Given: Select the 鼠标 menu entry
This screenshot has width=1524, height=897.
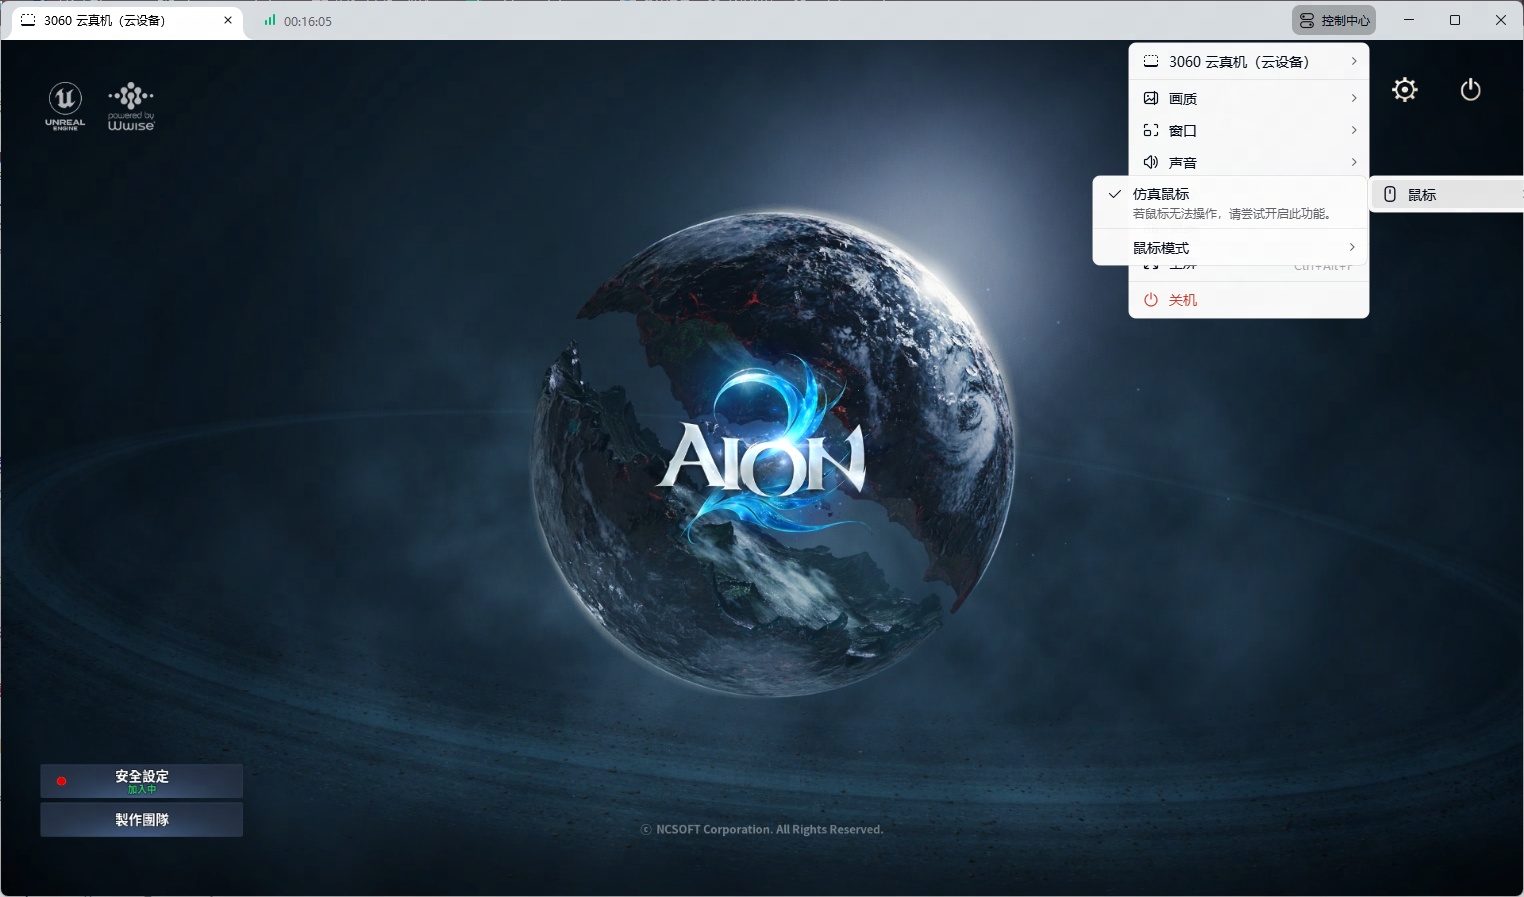Looking at the screenshot, I should [1422, 195].
